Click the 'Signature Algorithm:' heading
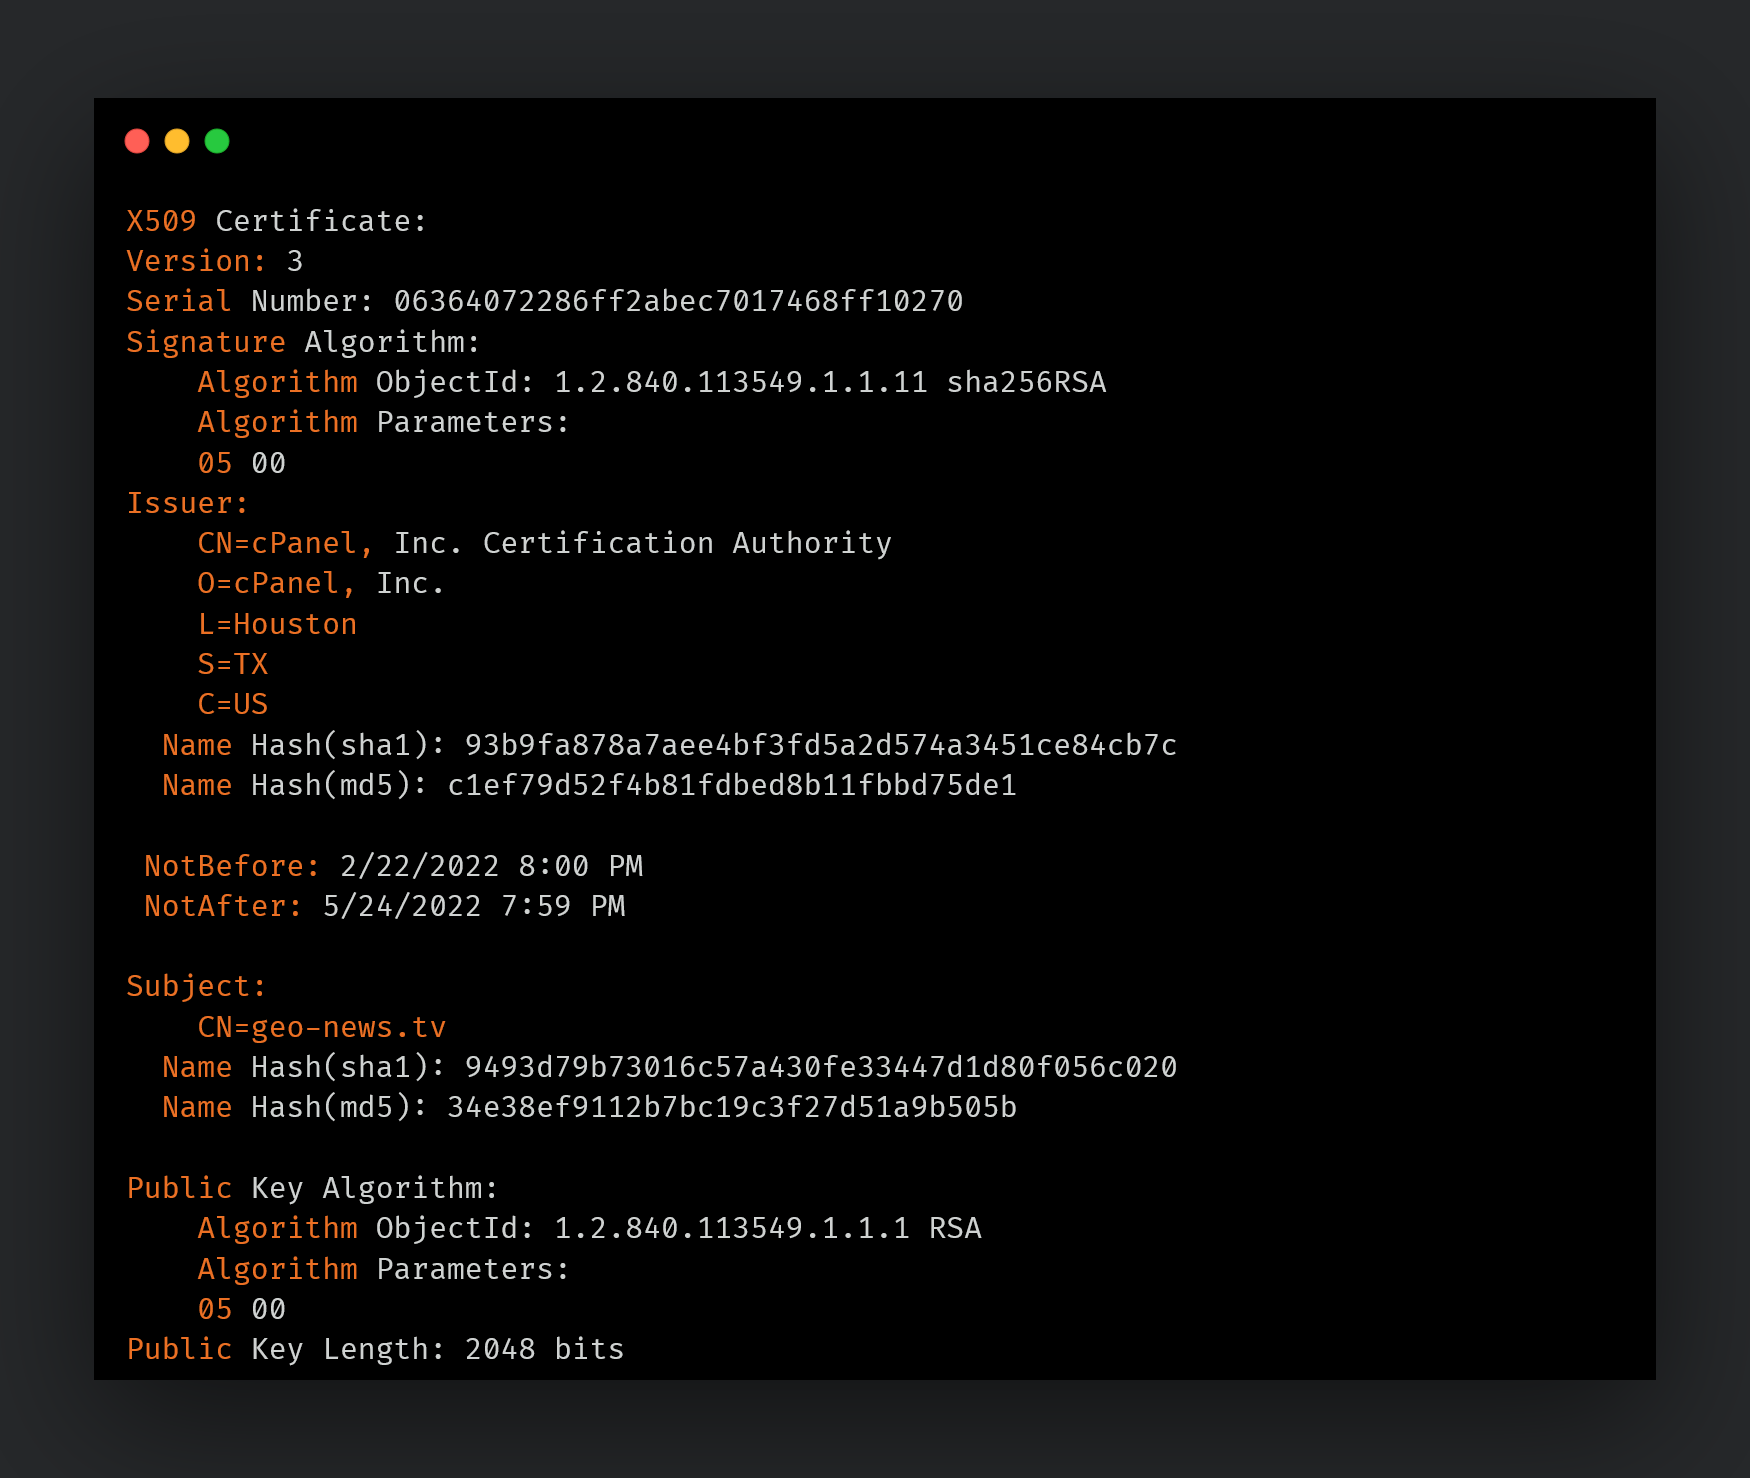 (303, 342)
